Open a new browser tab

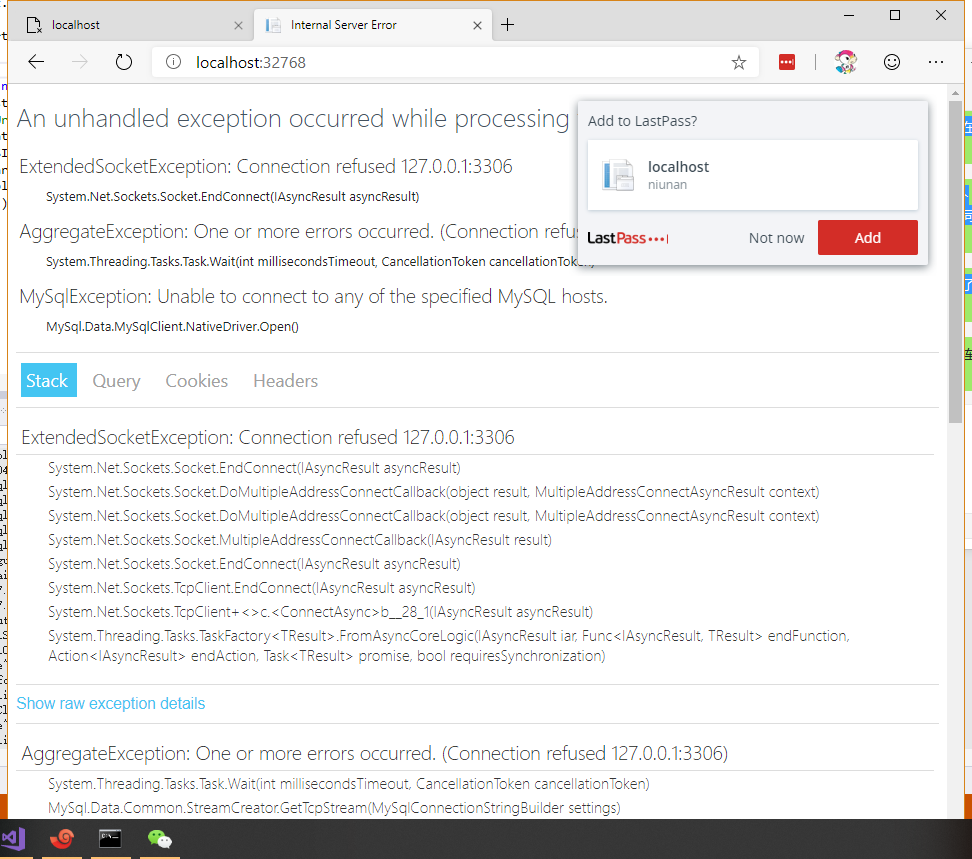click(x=507, y=25)
